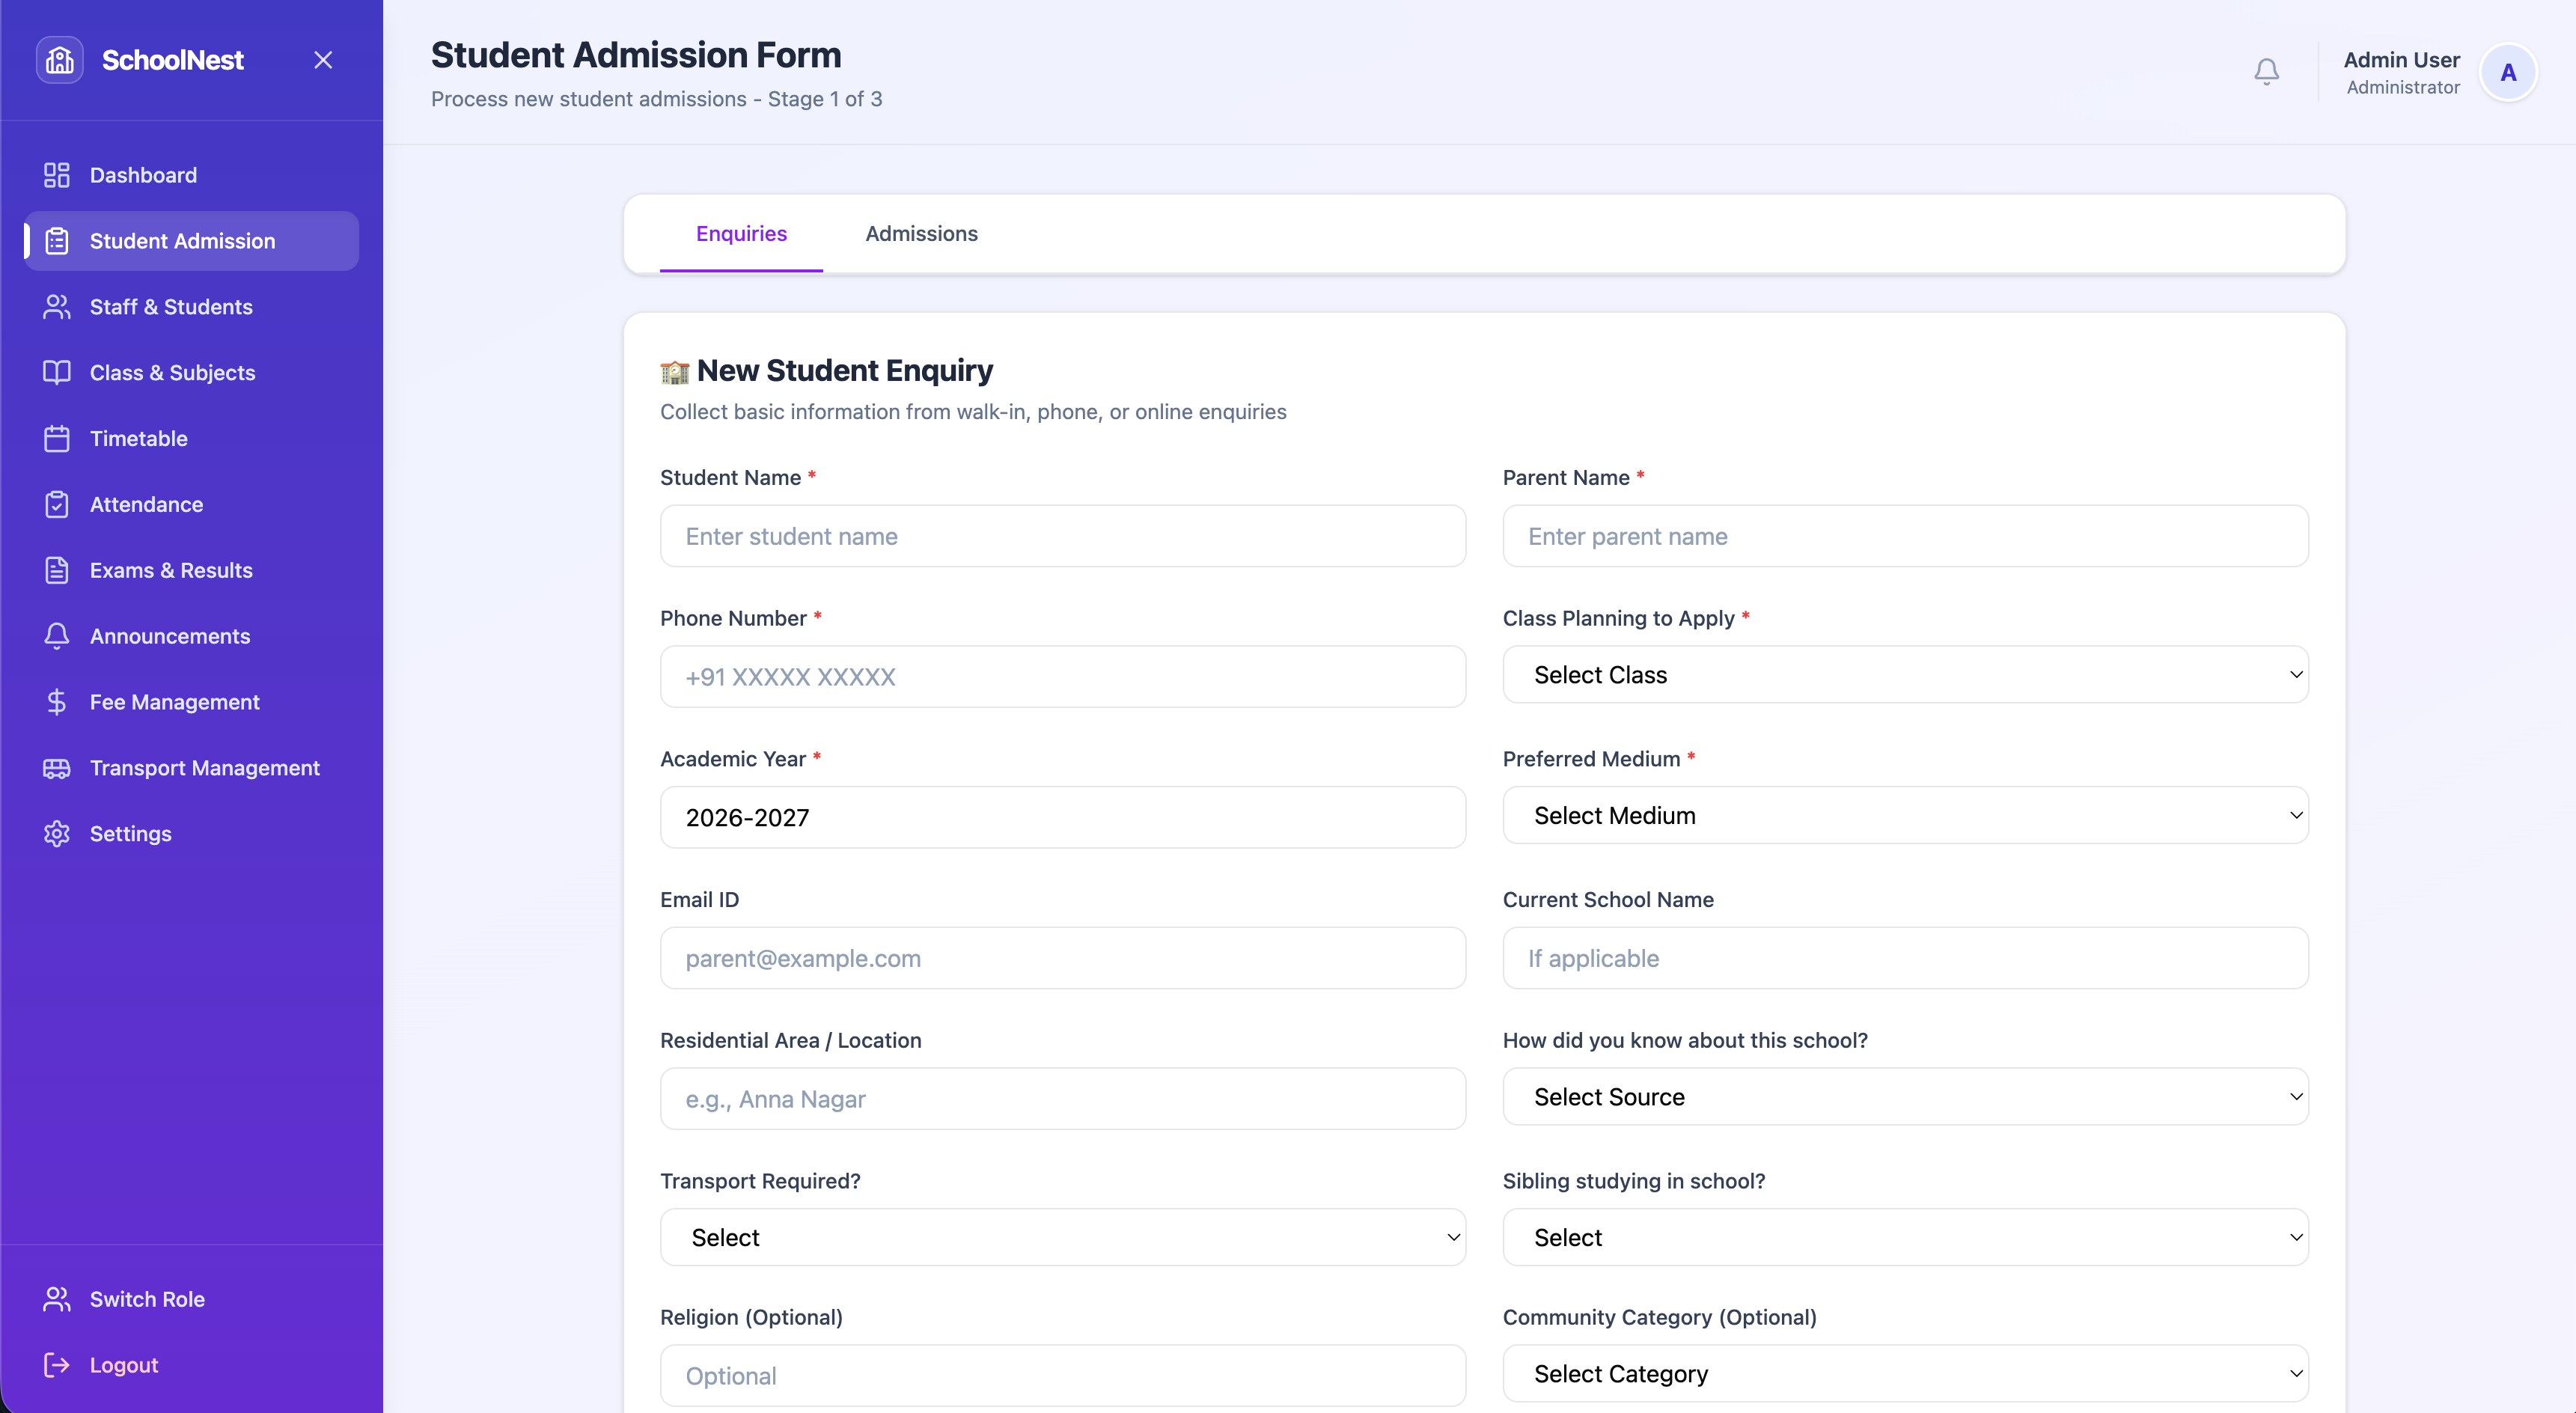Focus the Email ID input field
The width and height of the screenshot is (2576, 1413).
1062,958
